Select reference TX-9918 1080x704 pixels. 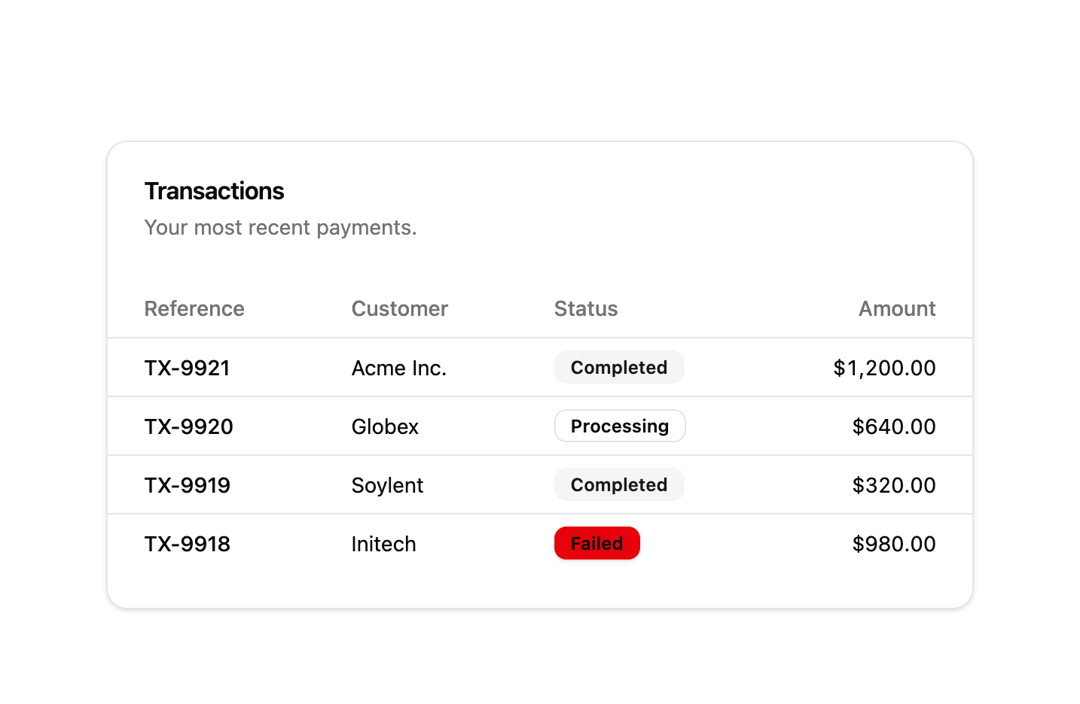click(x=187, y=543)
